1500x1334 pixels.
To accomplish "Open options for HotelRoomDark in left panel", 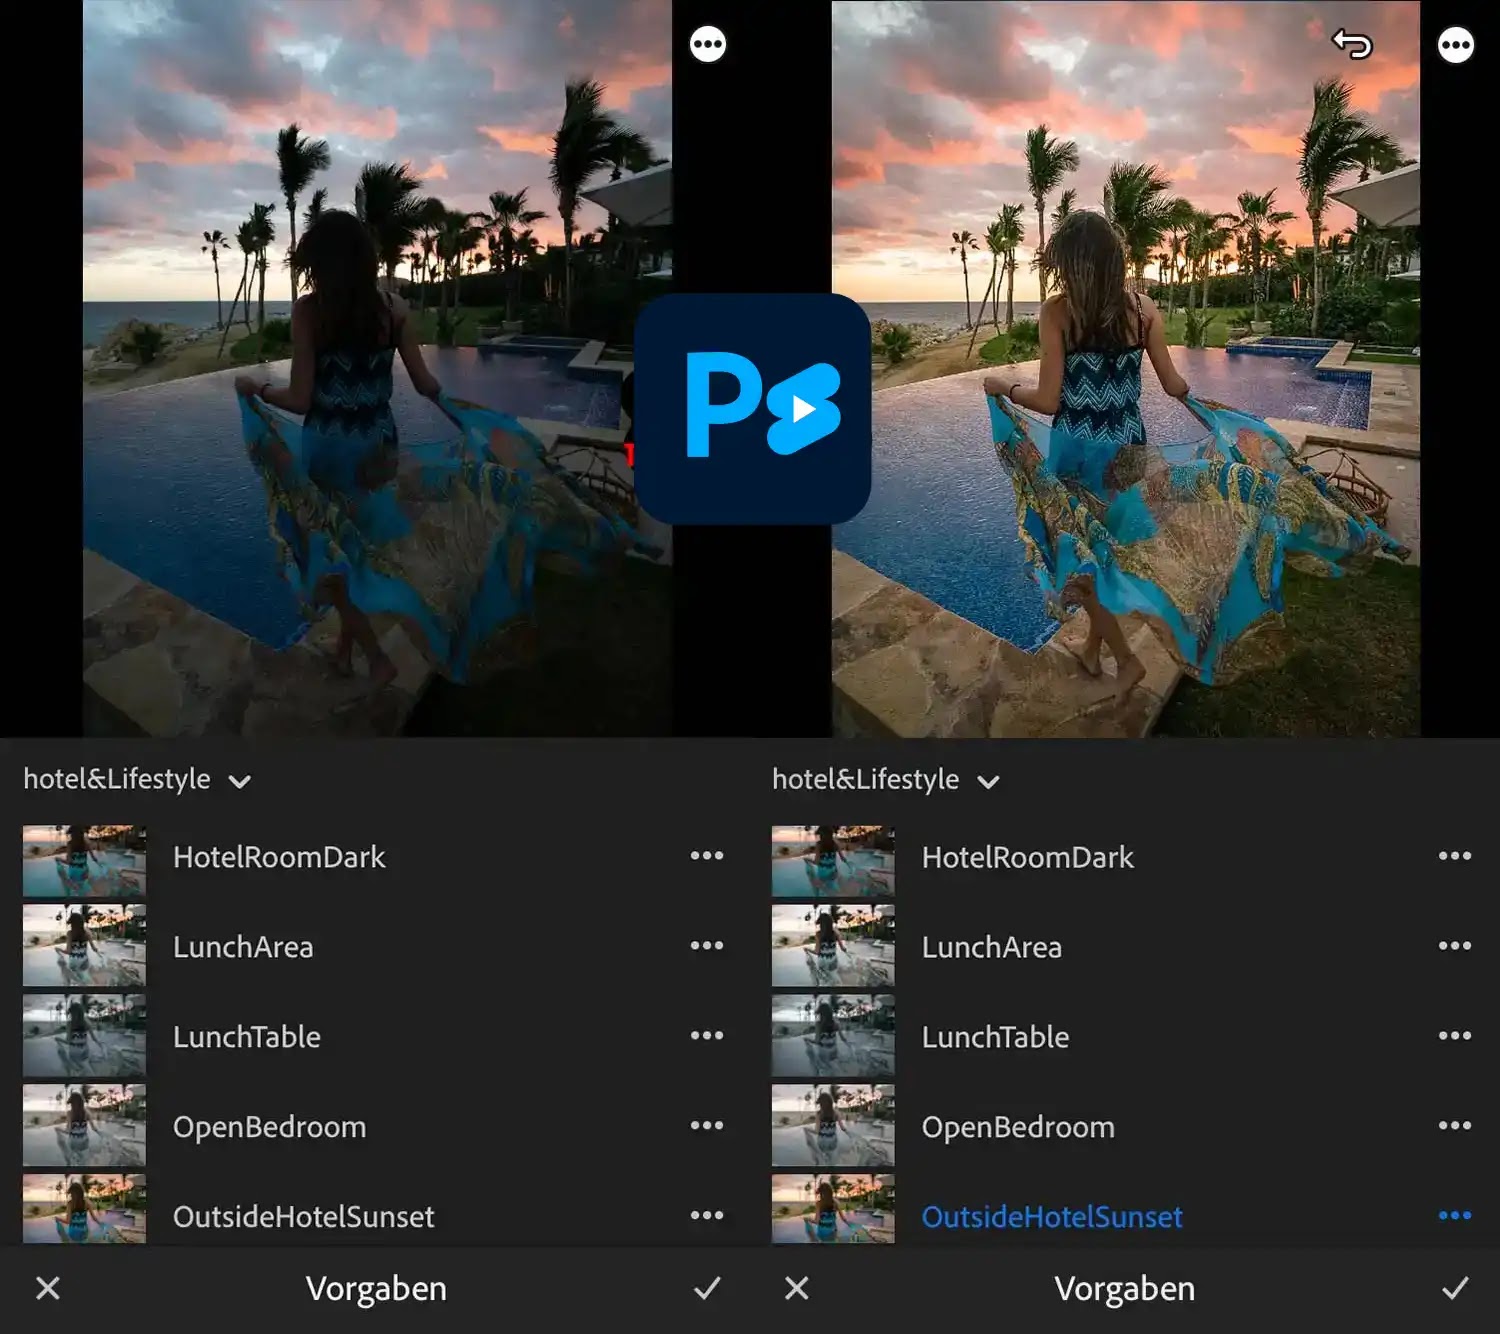I will tap(707, 856).
